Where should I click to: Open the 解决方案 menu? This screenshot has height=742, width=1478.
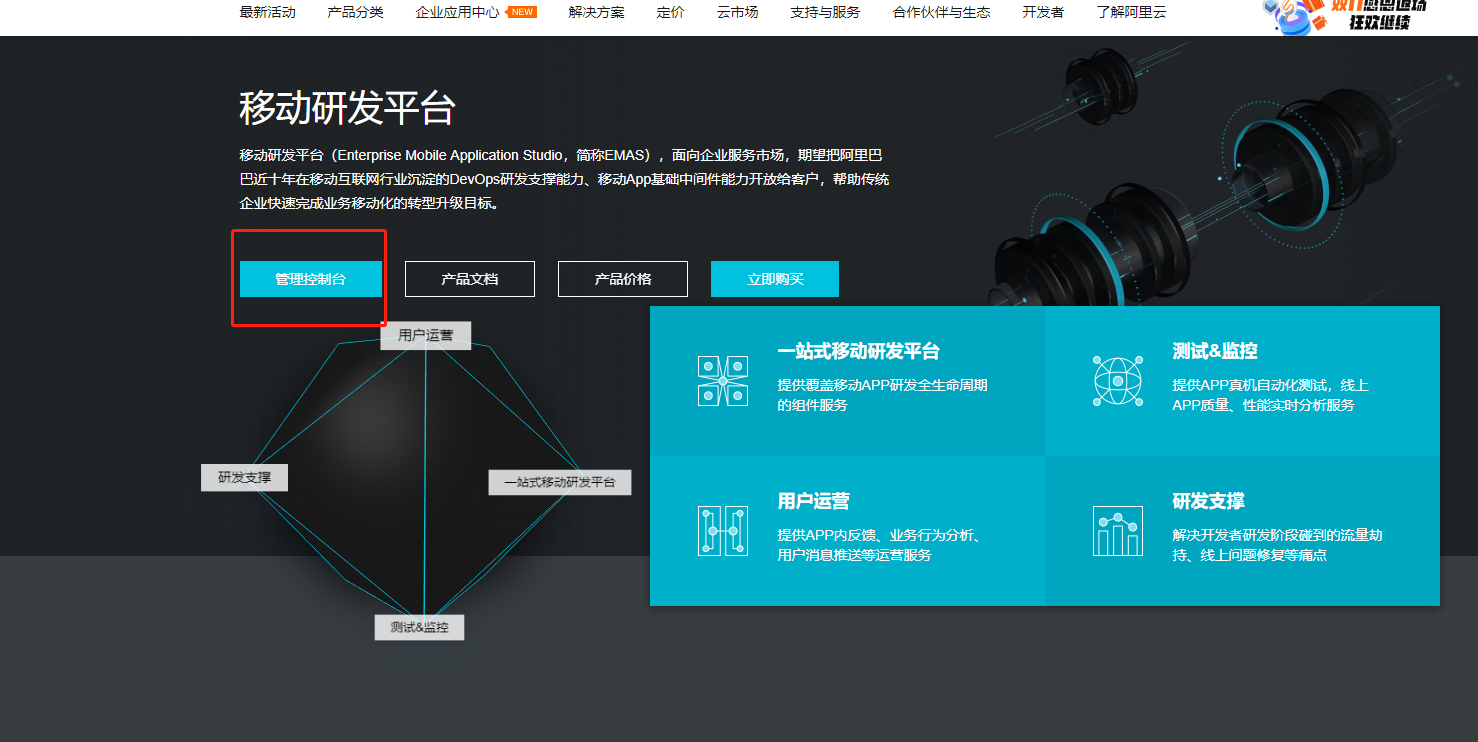point(595,13)
